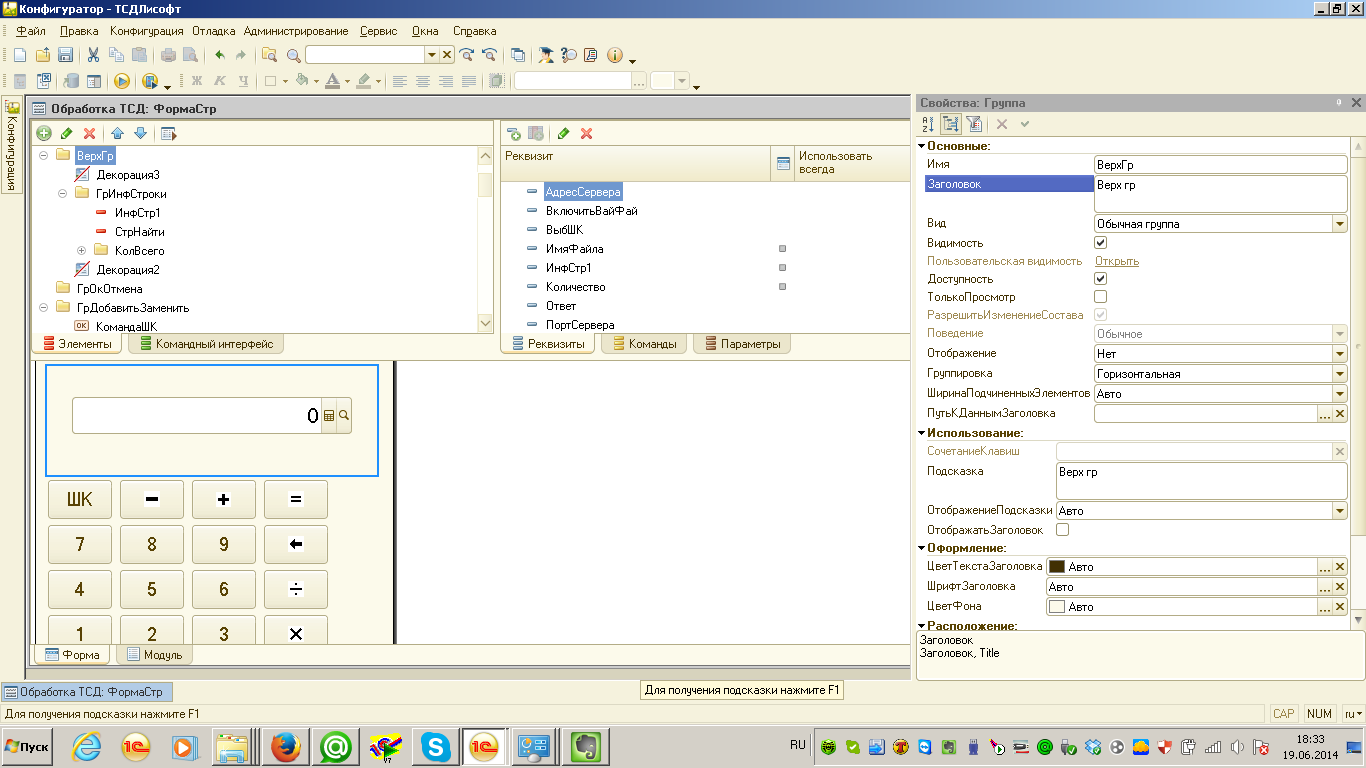Click the ЦветФона color swatch
The image size is (1366, 768).
(x=1056, y=607)
